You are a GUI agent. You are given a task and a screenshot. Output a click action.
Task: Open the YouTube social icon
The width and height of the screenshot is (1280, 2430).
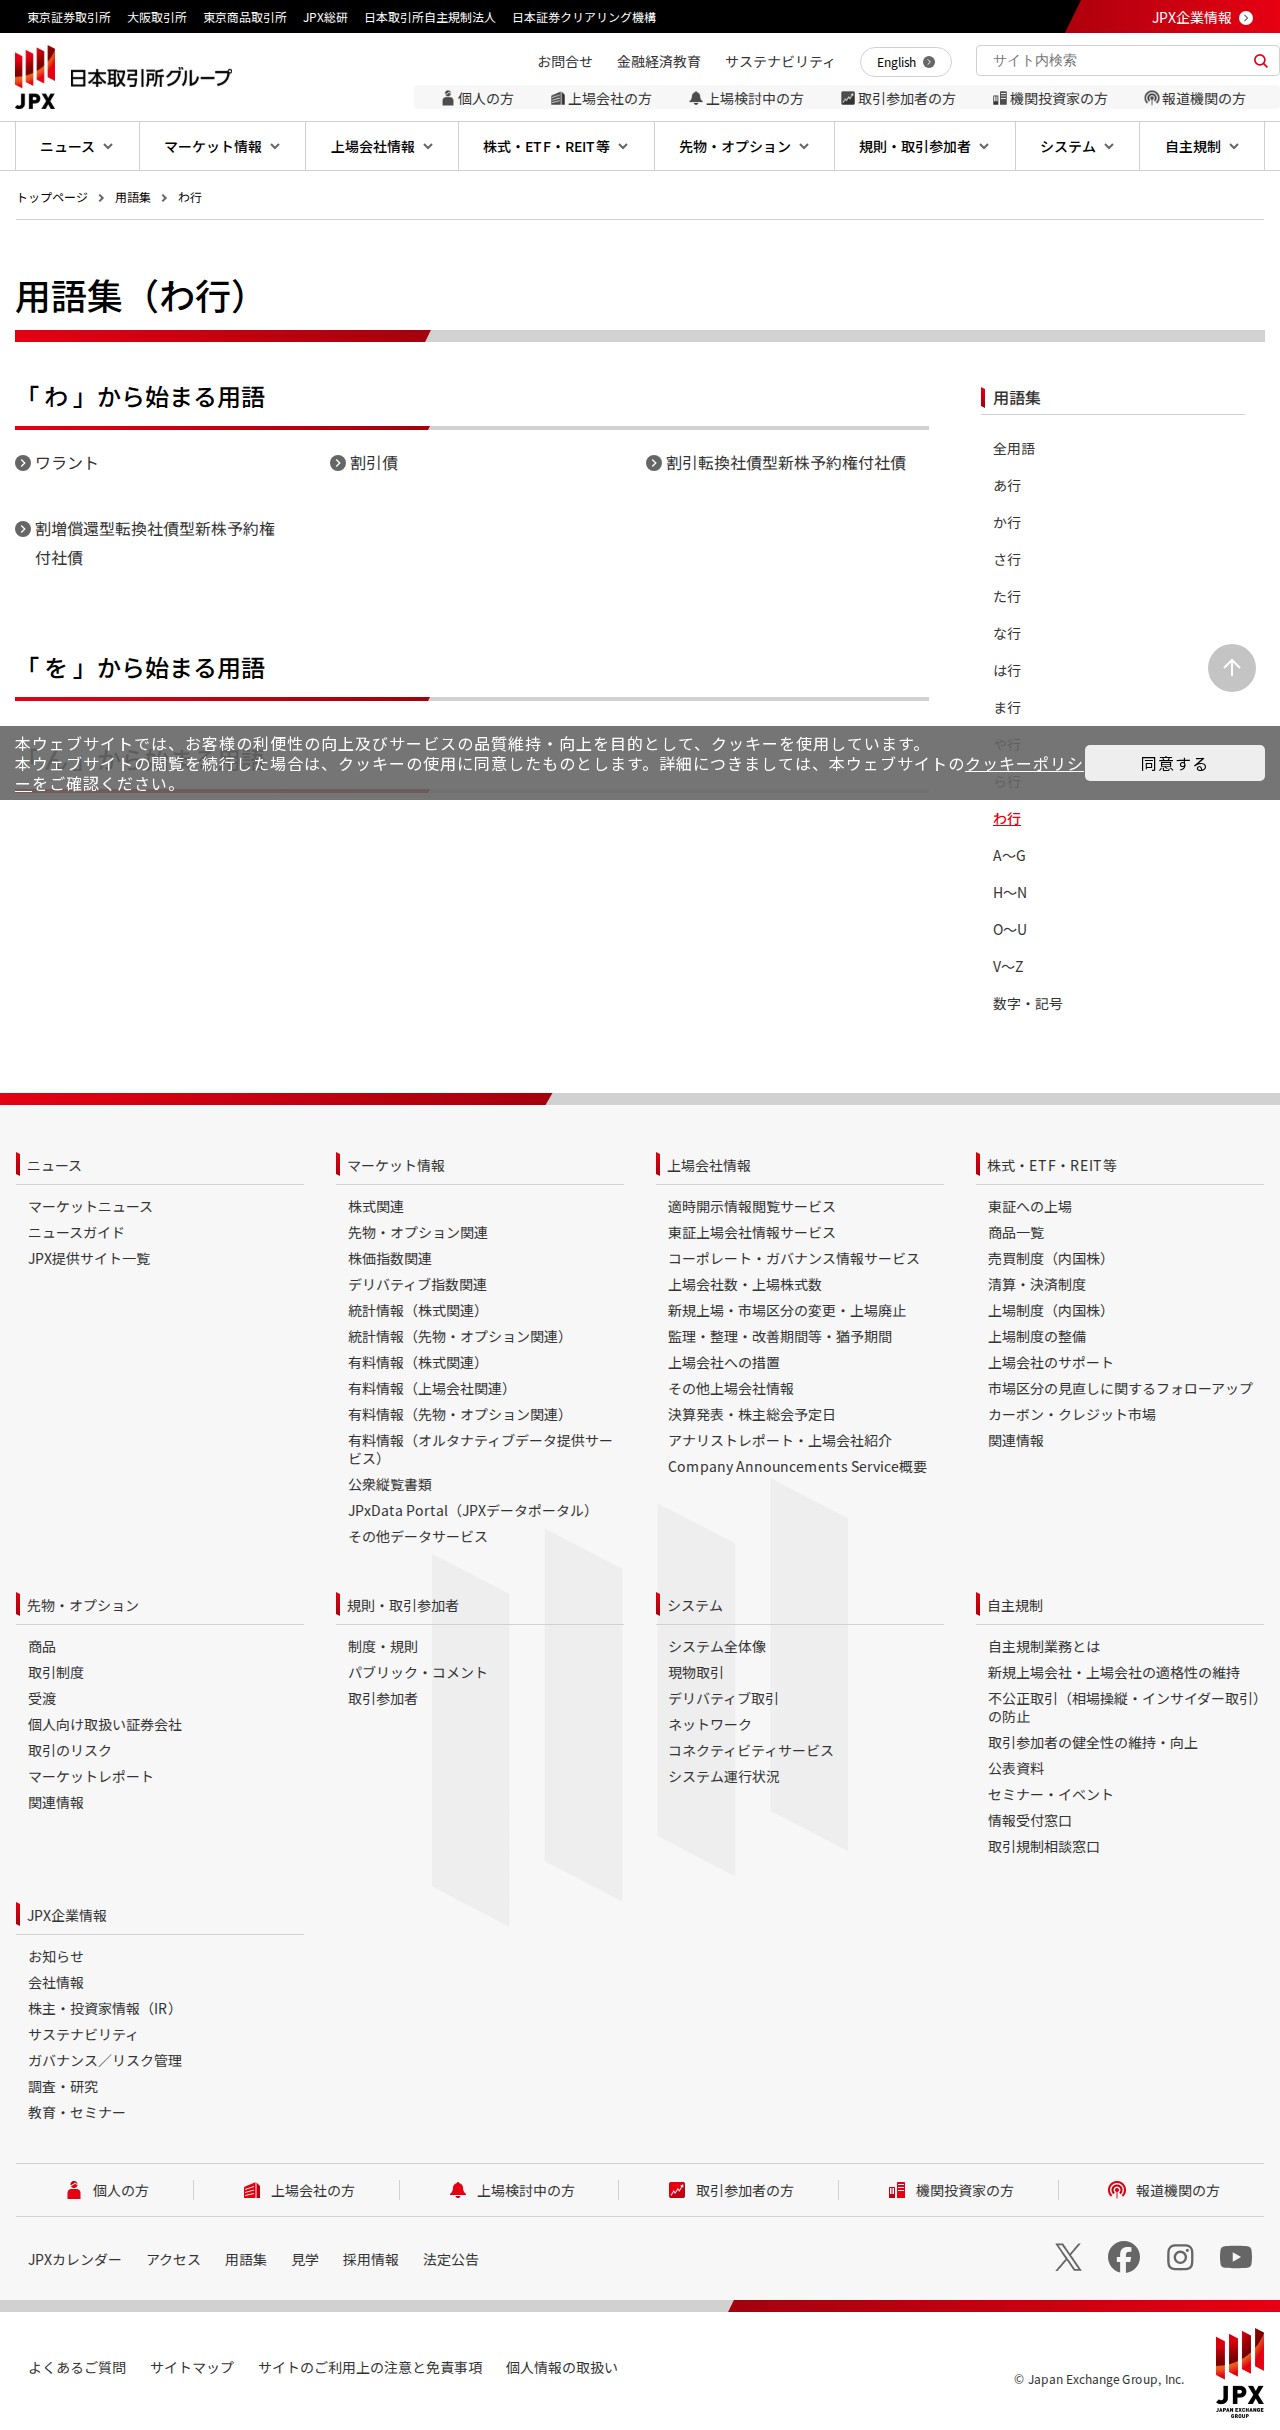1236,2258
